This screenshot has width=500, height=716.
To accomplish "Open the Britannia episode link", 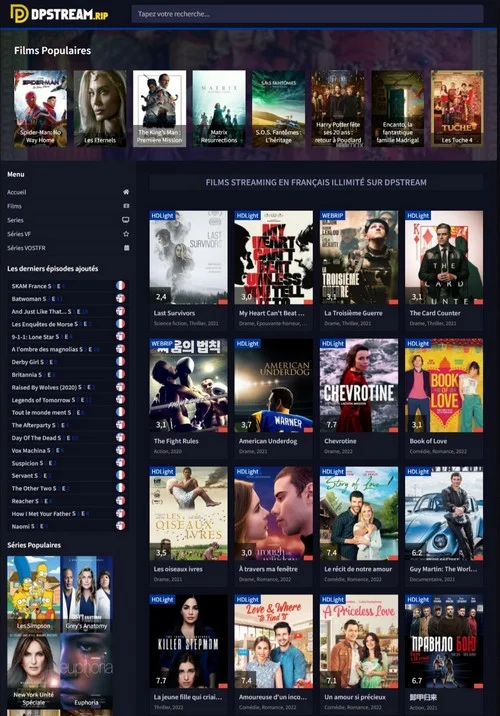I will (33, 374).
